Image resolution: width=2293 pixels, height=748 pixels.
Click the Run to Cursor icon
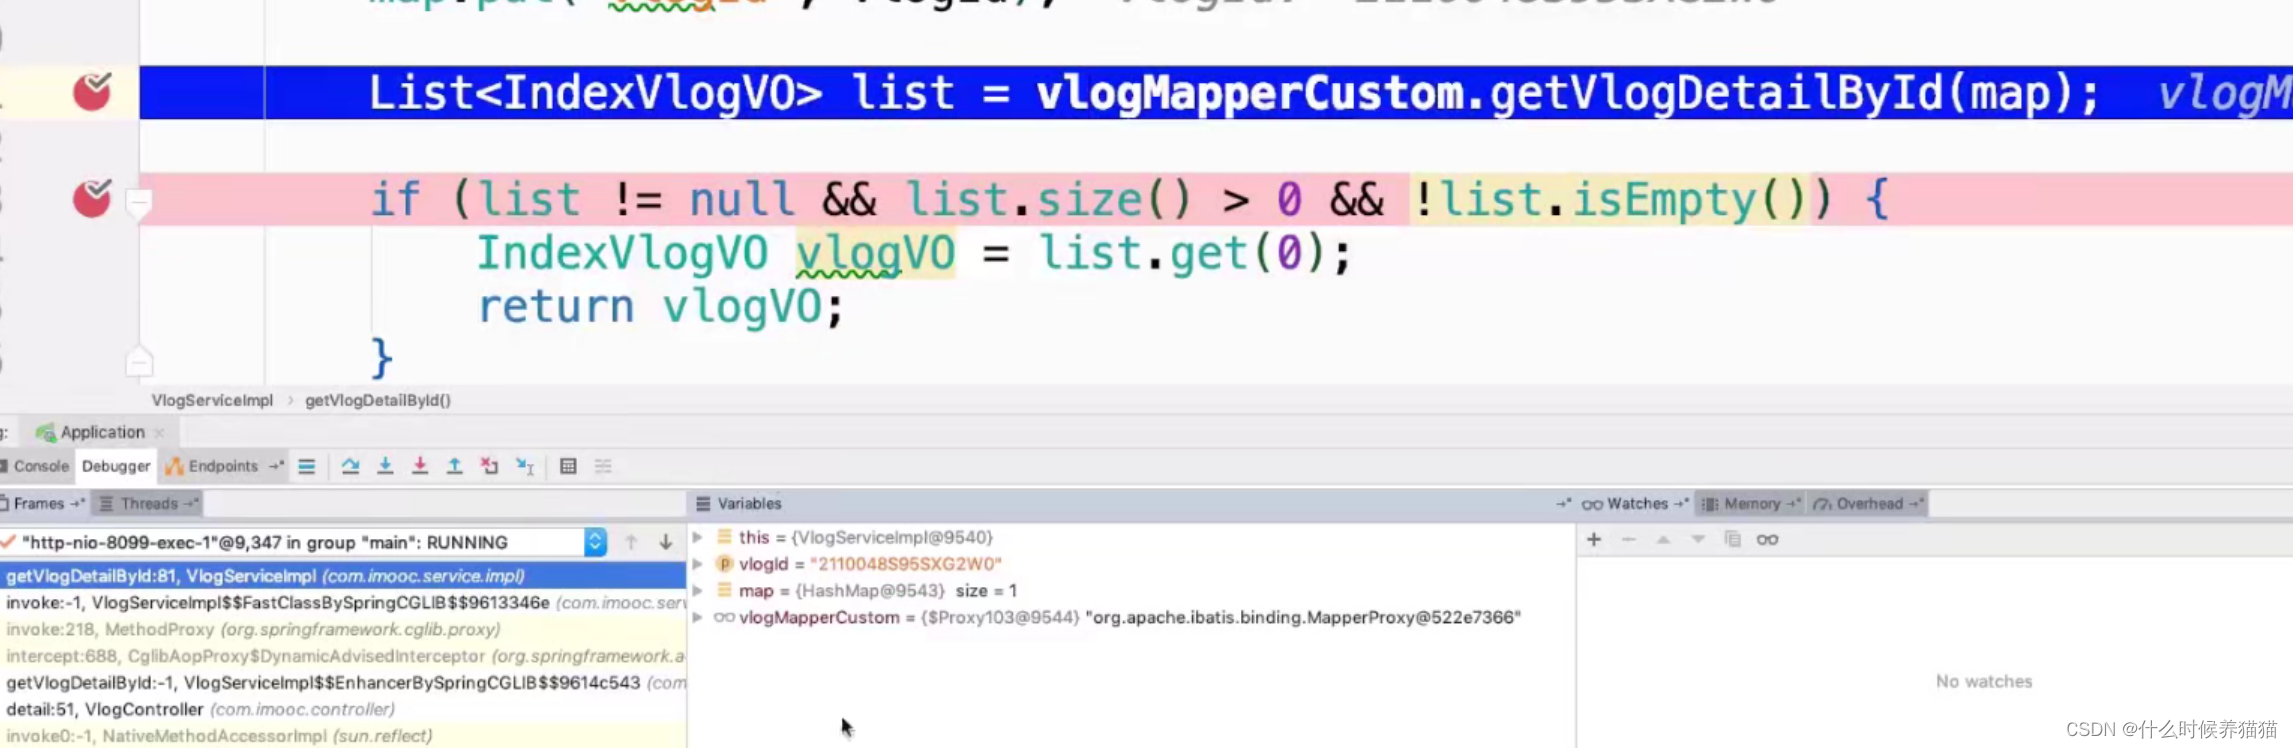tap(525, 466)
